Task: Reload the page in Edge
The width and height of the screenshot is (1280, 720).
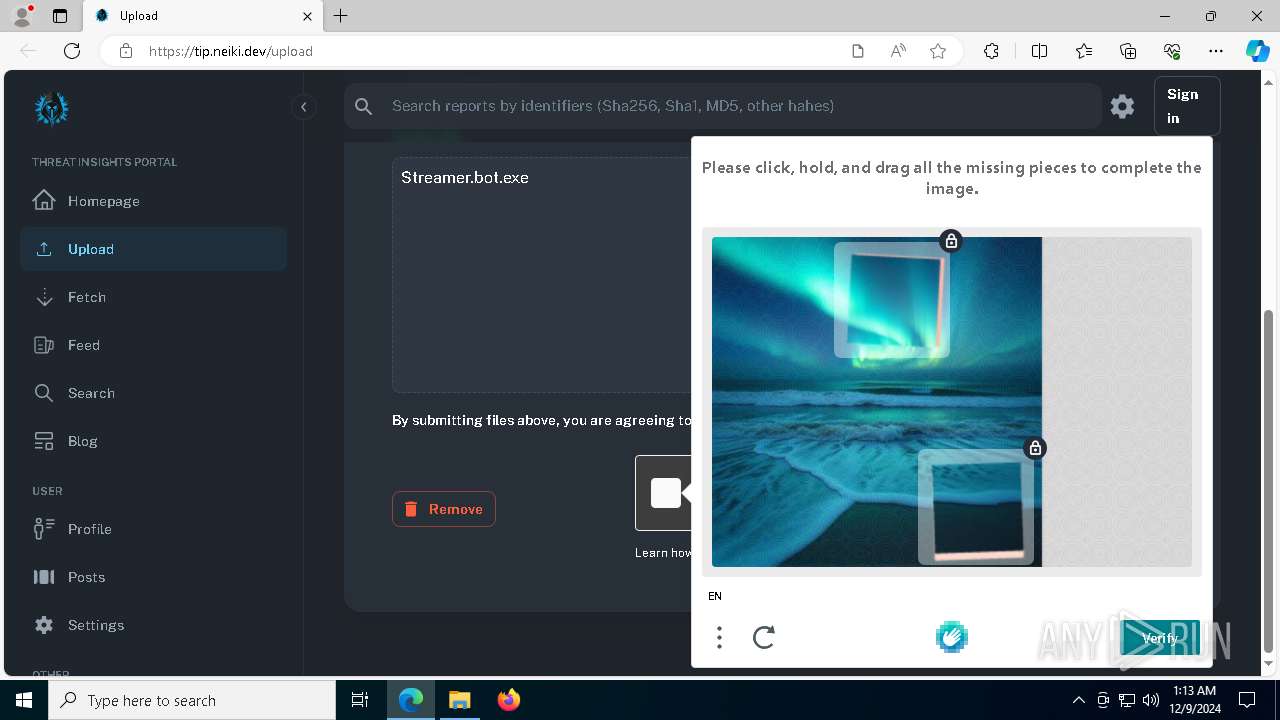Action: (72, 51)
